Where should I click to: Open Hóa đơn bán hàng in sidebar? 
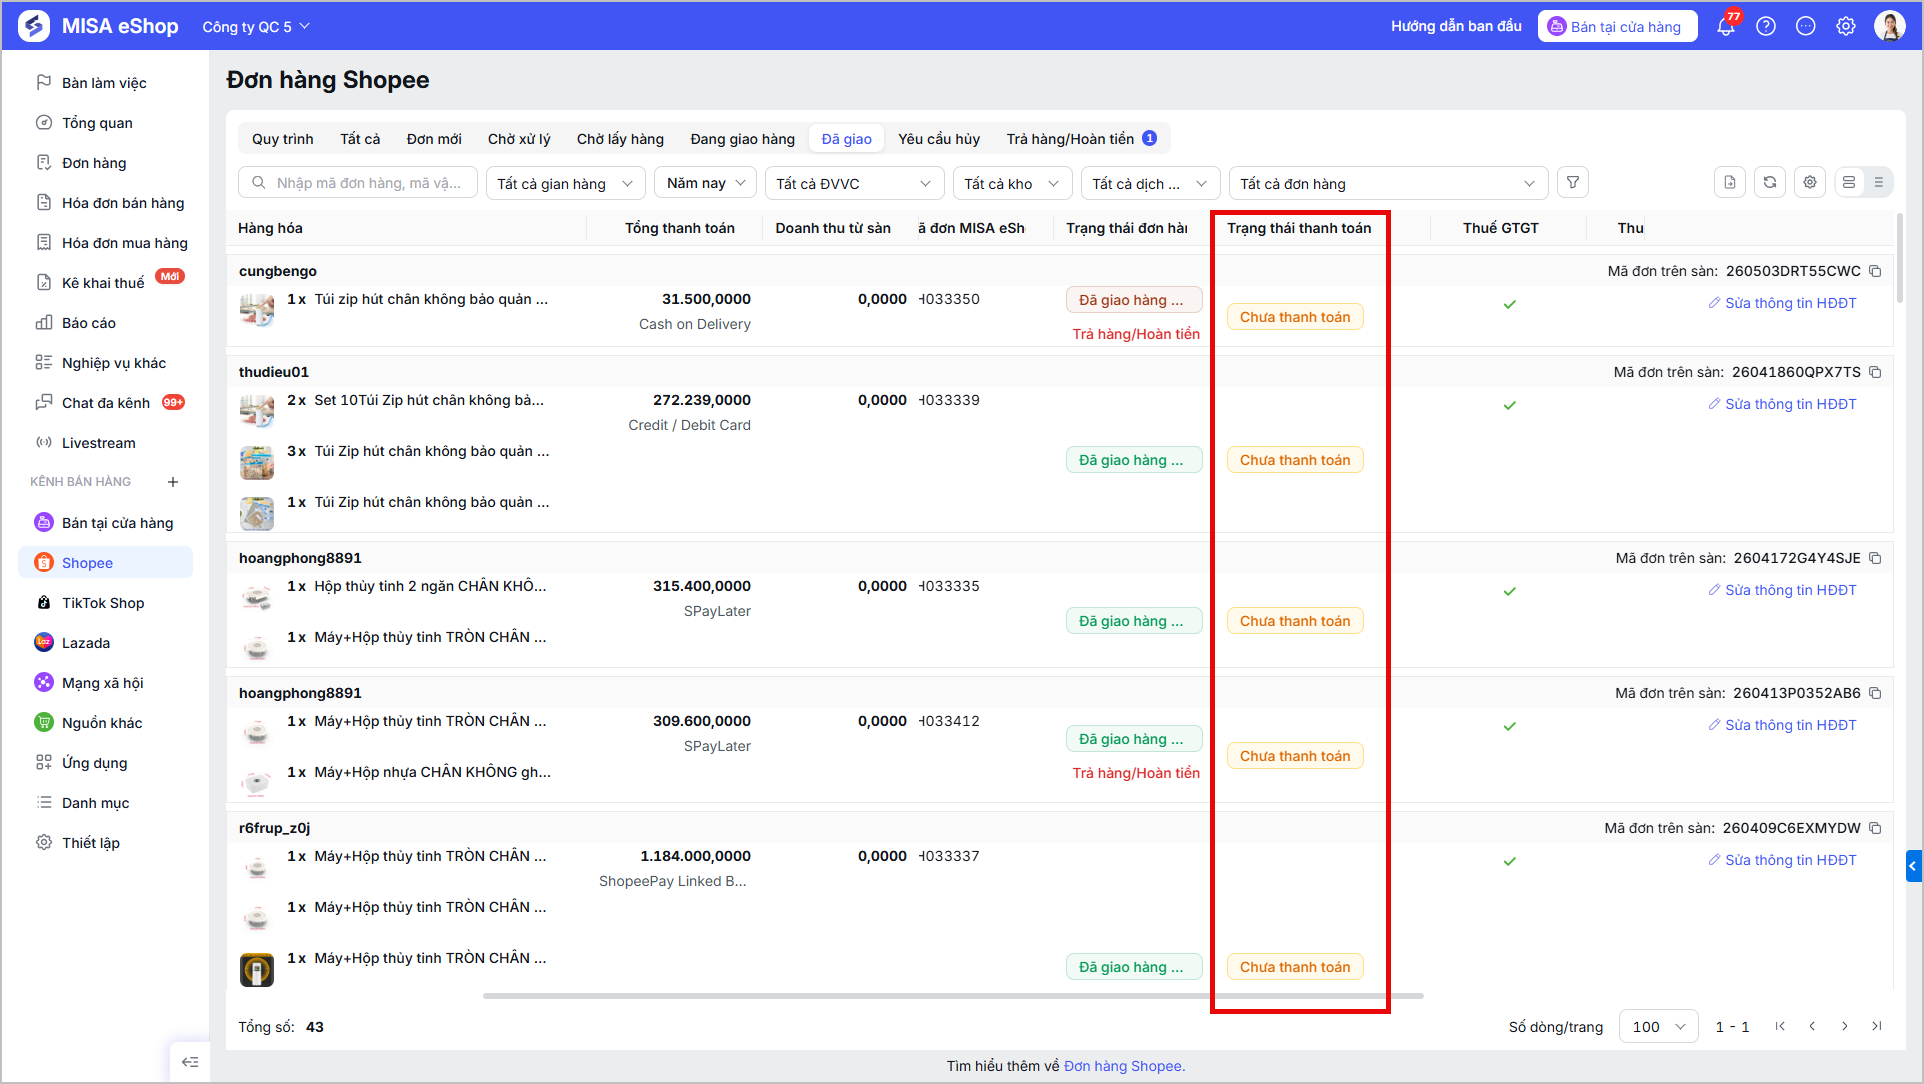106,203
